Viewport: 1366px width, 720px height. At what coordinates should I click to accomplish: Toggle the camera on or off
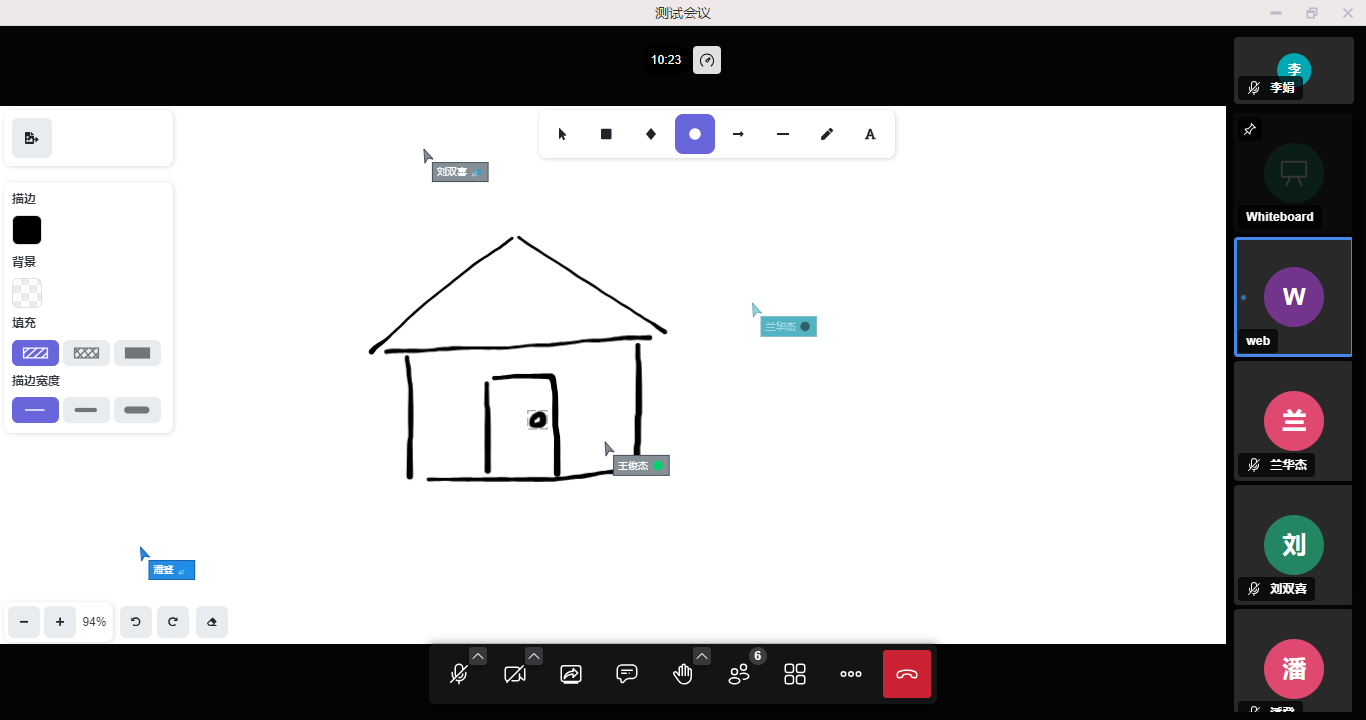coord(515,674)
